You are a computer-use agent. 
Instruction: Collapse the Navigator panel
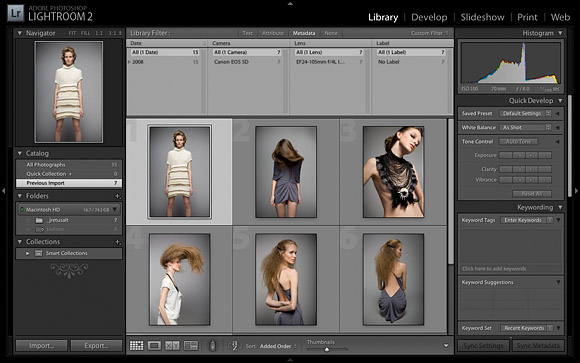pyautogui.click(x=20, y=33)
